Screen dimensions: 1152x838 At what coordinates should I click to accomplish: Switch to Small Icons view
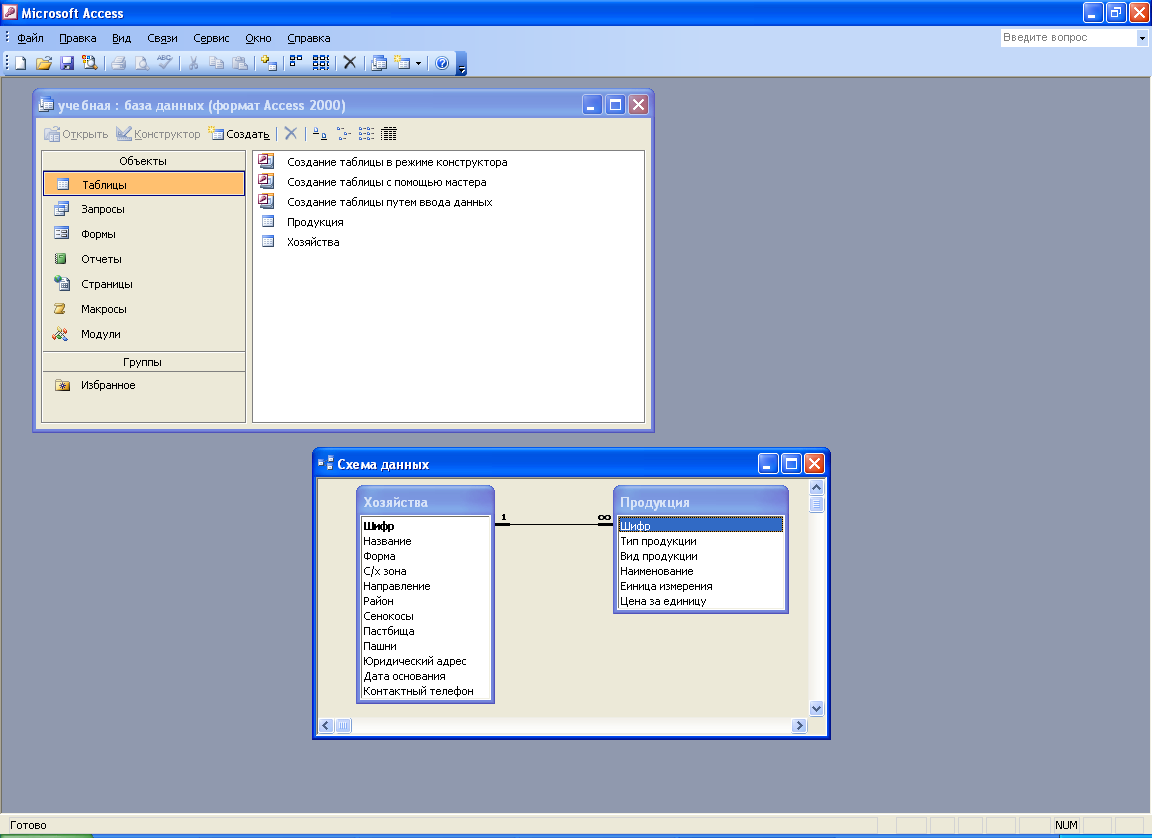(x=343, y=134)
